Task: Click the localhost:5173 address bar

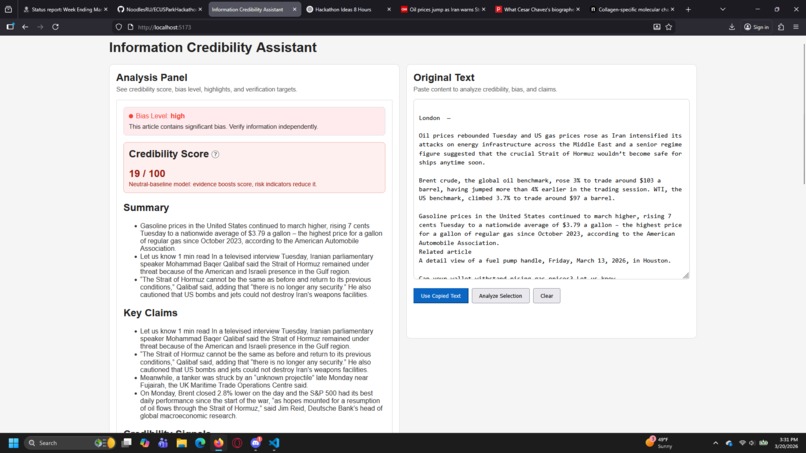Action: pyautogui.click(x=391, y=27)
